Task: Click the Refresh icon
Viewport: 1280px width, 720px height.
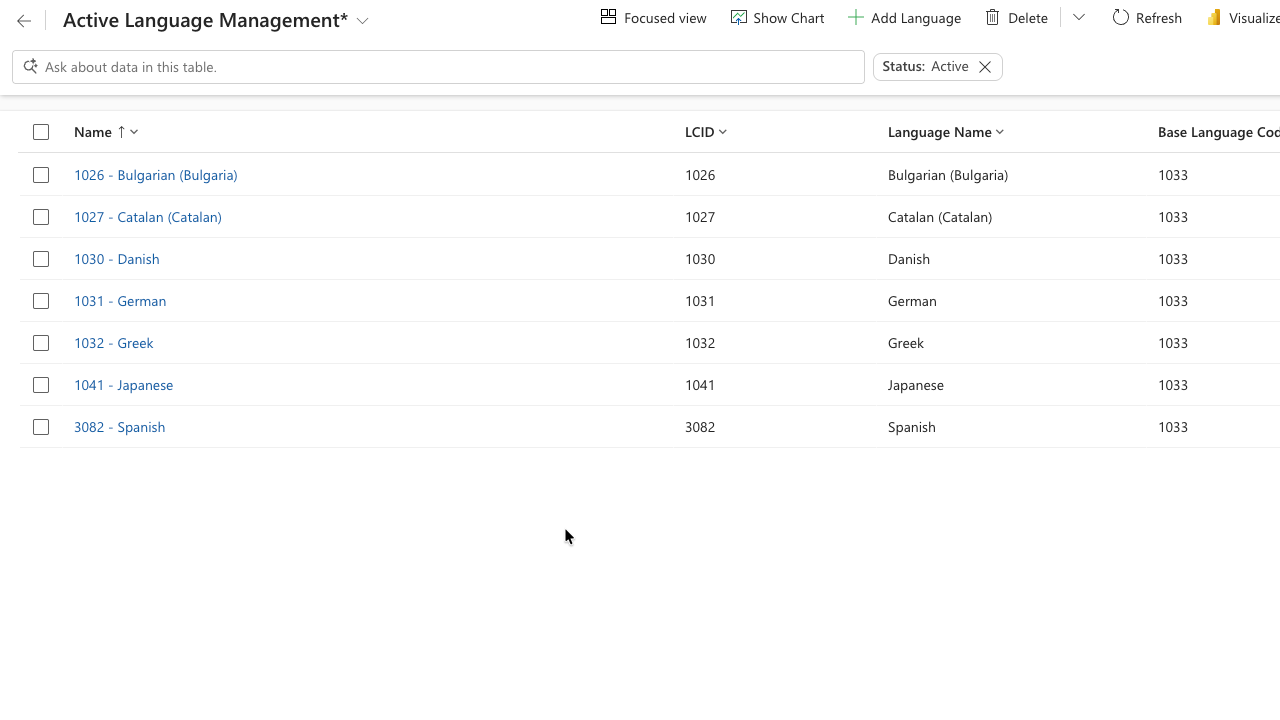Action: 1121,18
